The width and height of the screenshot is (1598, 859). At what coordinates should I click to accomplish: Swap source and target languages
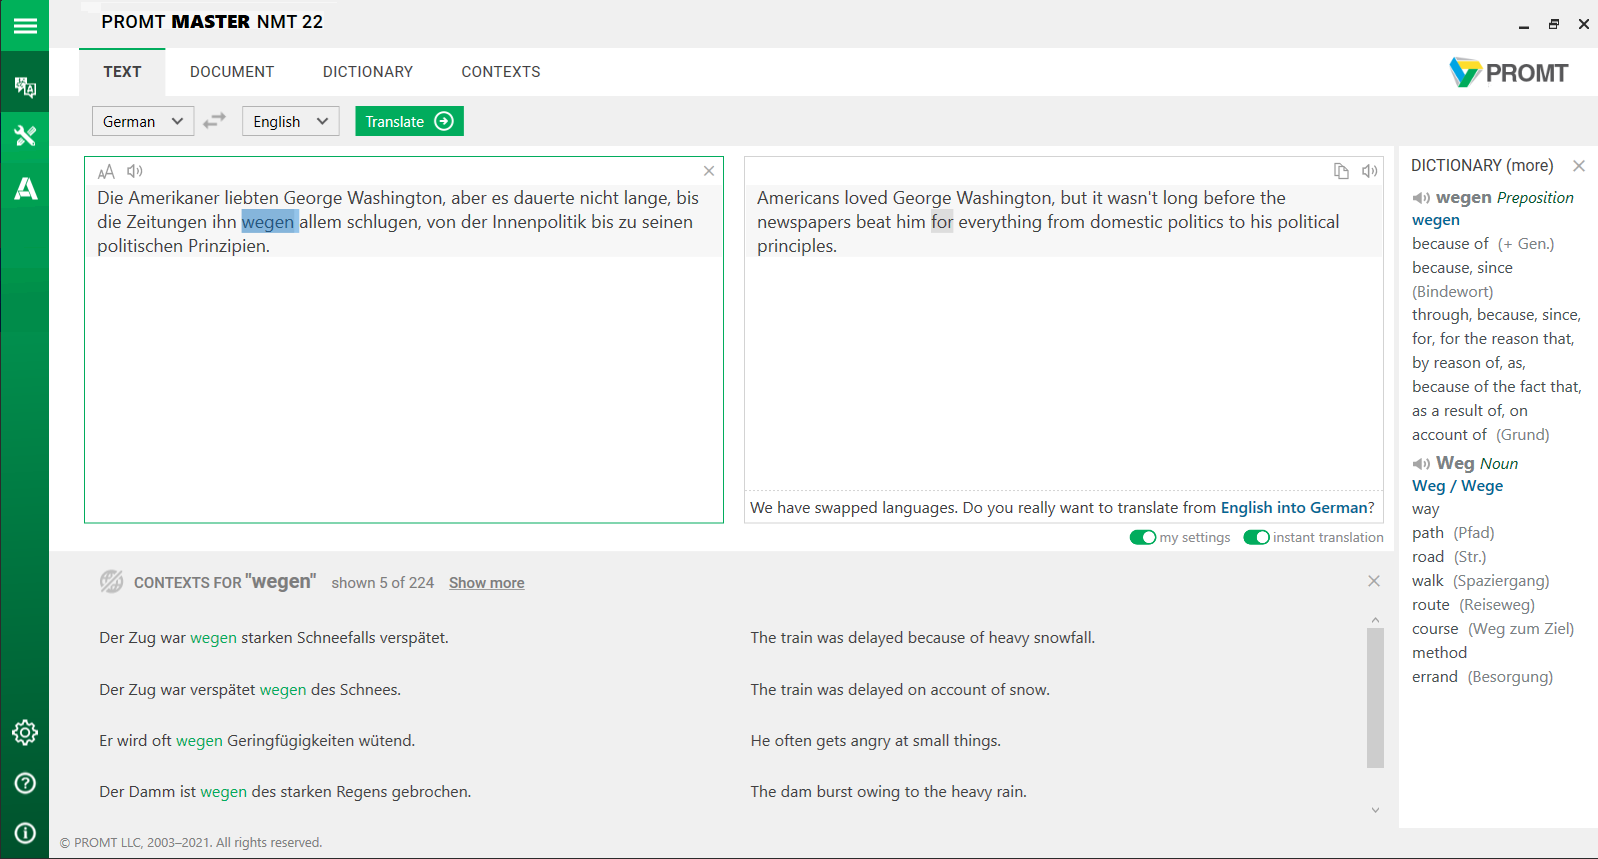[215, 121]
